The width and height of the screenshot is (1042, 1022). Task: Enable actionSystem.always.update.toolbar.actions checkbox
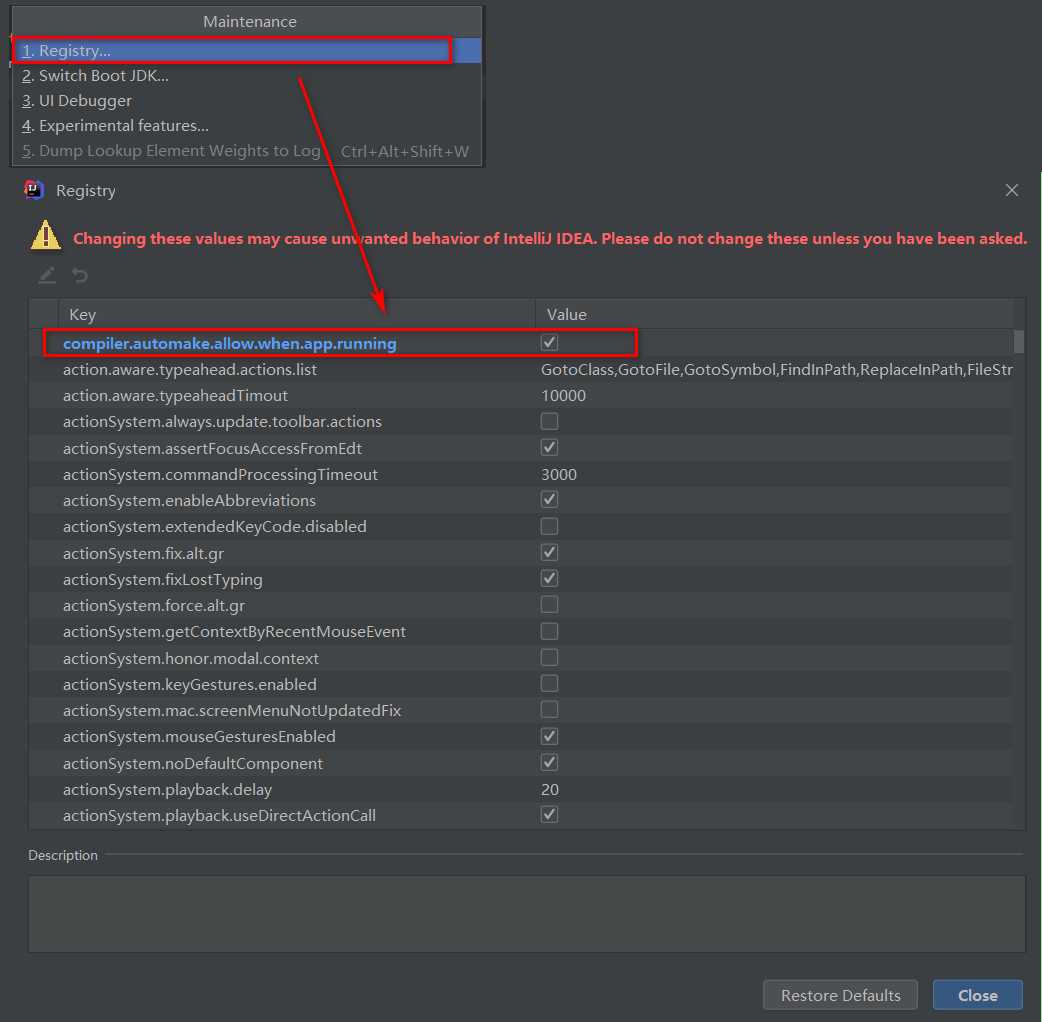click(x=550, y=421)
